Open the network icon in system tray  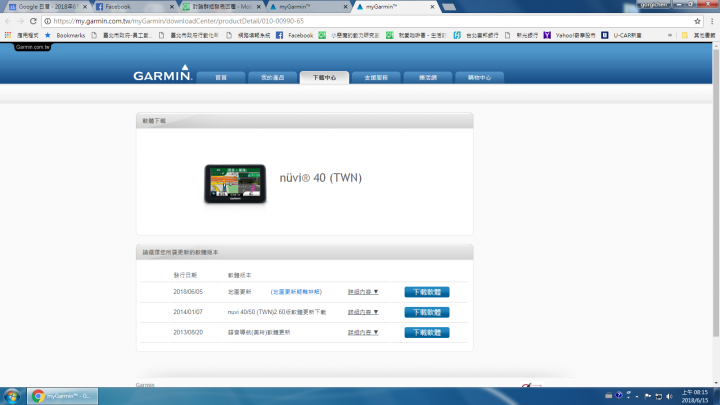point(658,396)
